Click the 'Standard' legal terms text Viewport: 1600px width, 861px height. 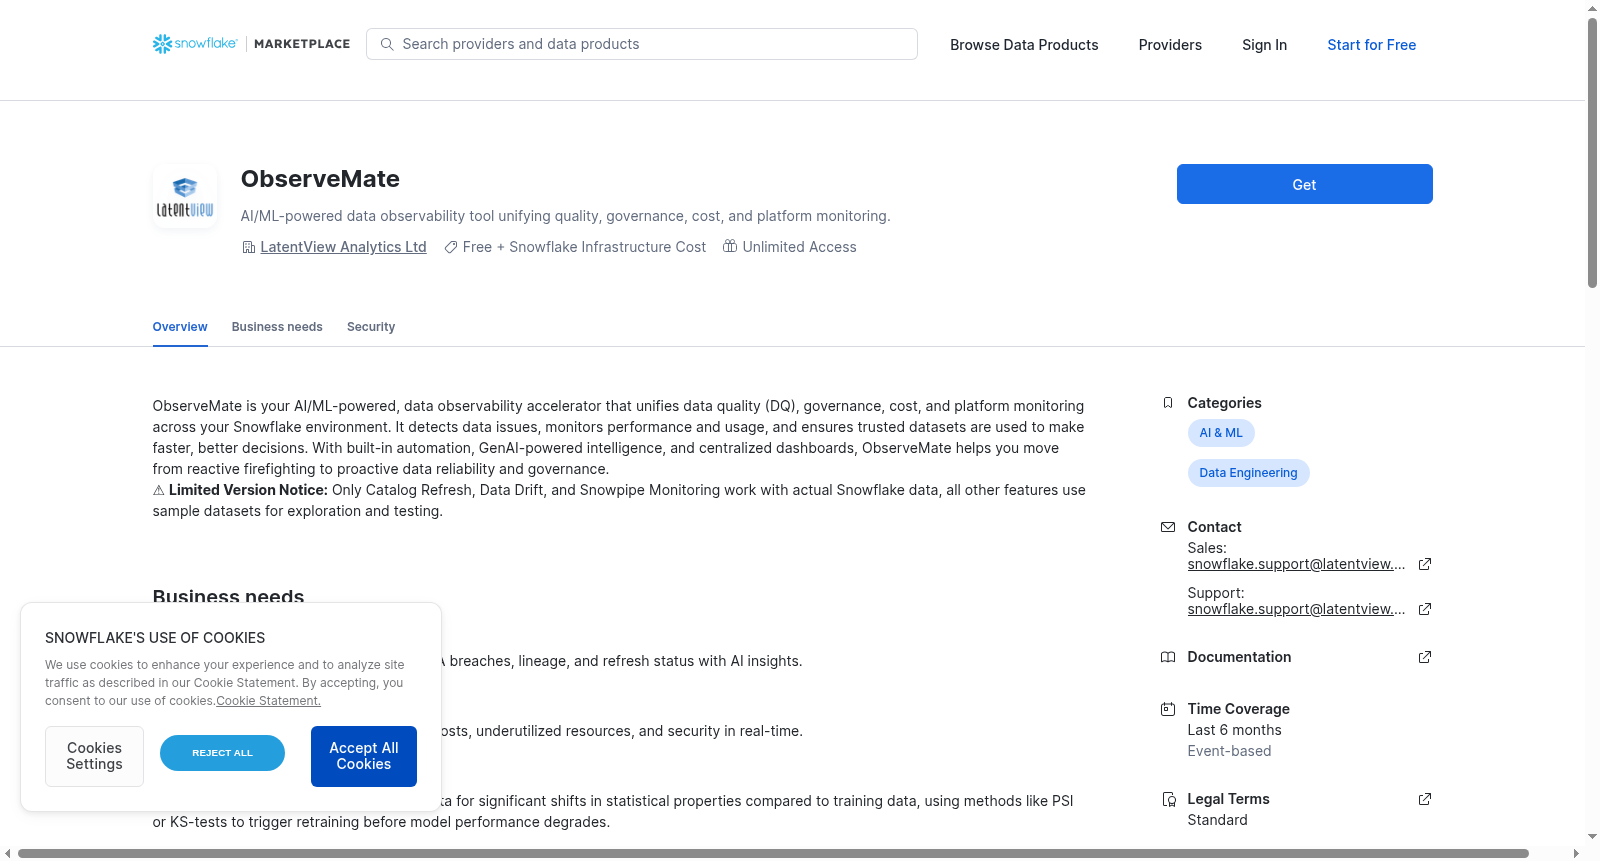pos(1217,820)
